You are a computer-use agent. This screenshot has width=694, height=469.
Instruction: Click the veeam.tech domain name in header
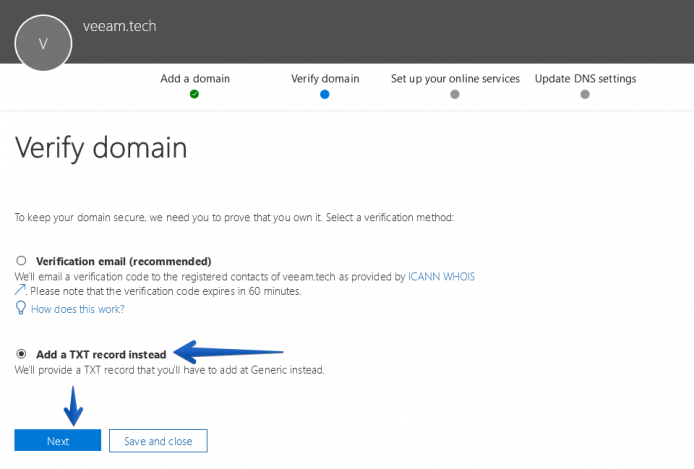(x=120, y=26)
